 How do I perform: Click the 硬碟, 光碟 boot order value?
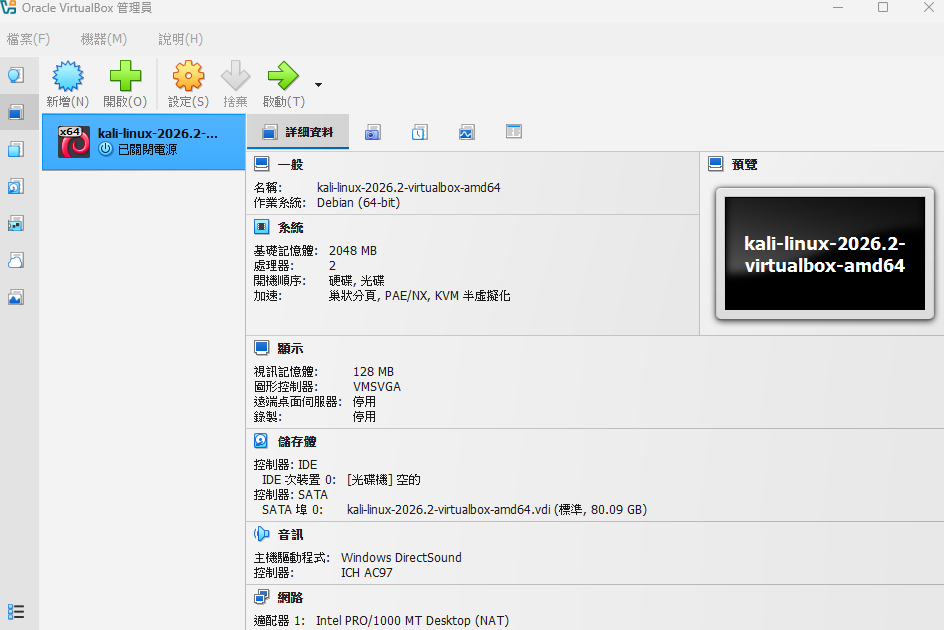(356, 281)
